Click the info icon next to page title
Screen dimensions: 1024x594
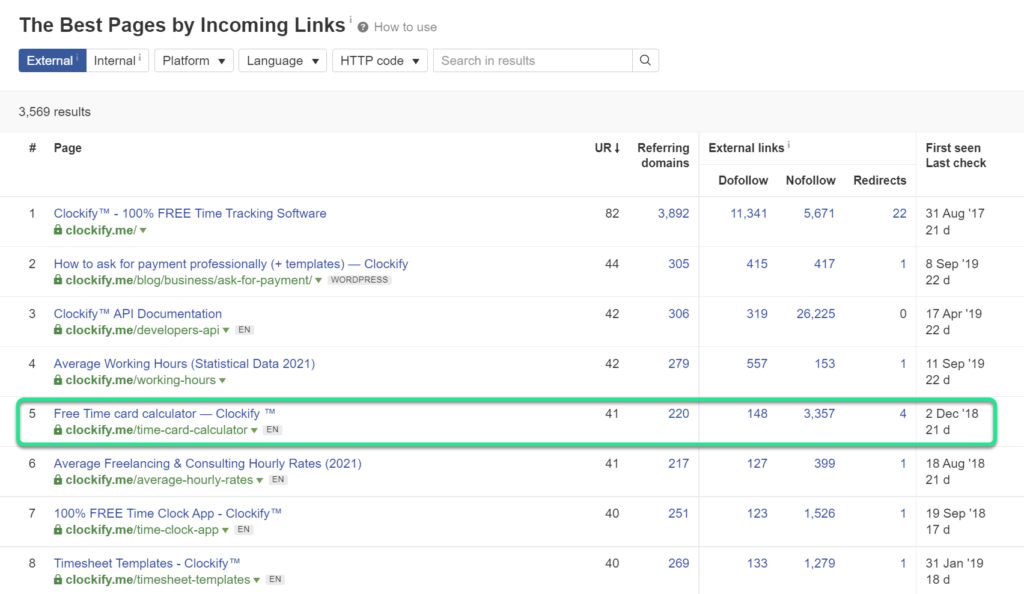coord(350,20)
